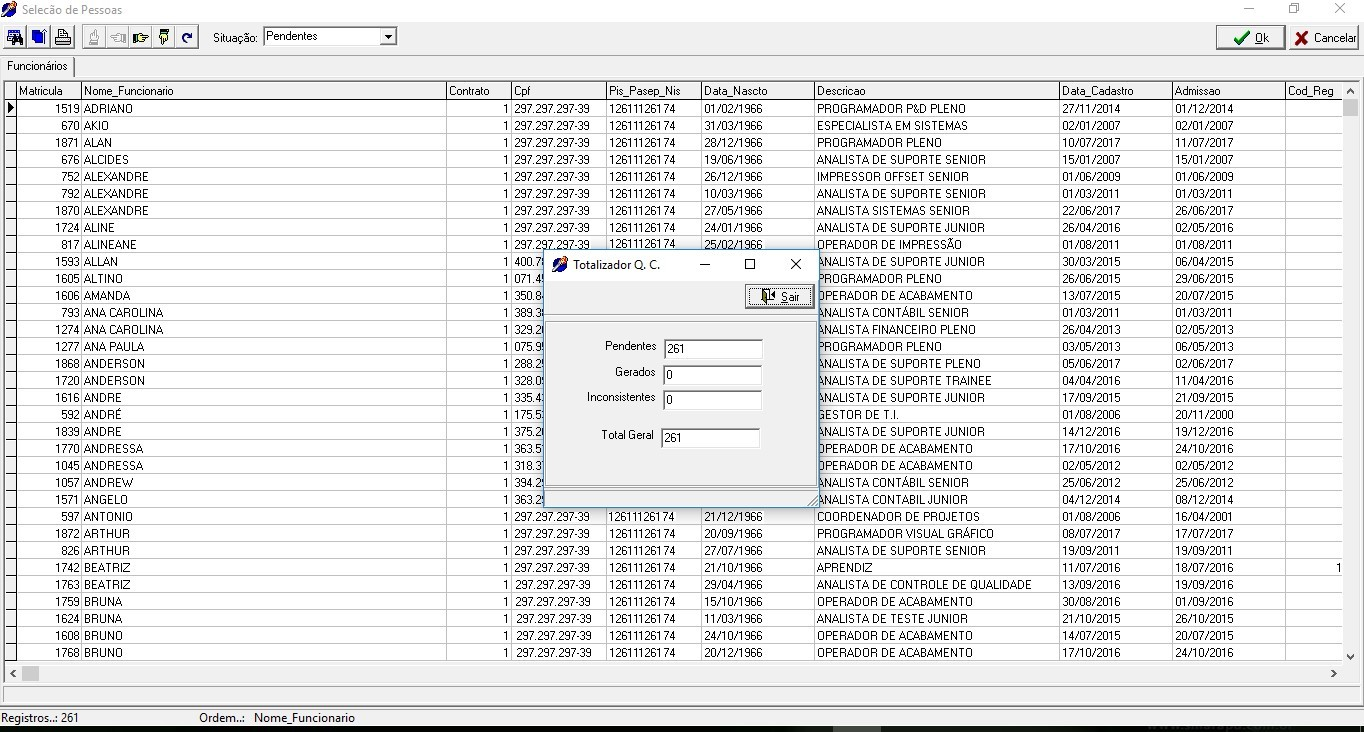The image size is (1364, 732).
Task: Click inside the Gerados value field
Action: pos(712,375)
